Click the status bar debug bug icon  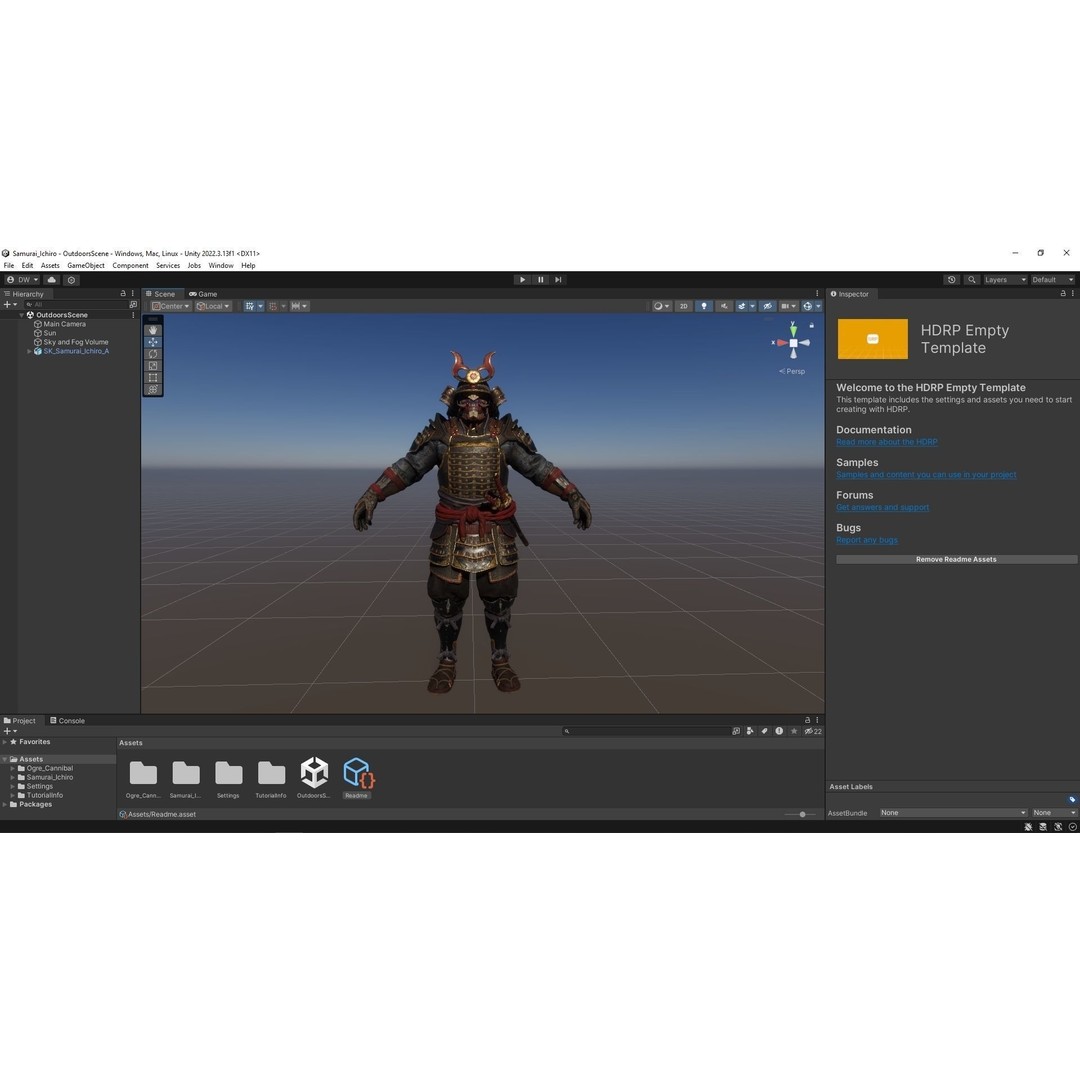tap(1028, 827)
